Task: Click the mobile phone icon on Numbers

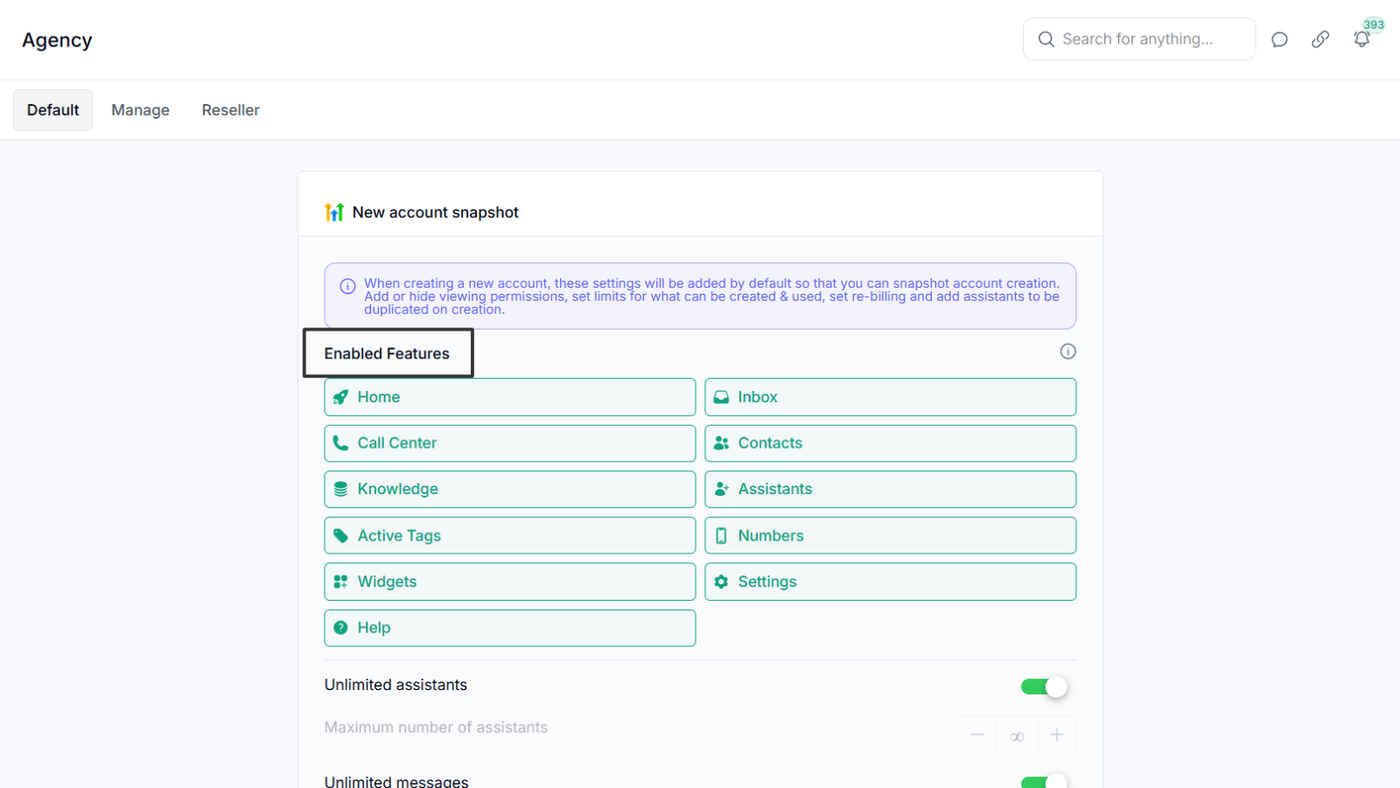Action: click(721, 536)
